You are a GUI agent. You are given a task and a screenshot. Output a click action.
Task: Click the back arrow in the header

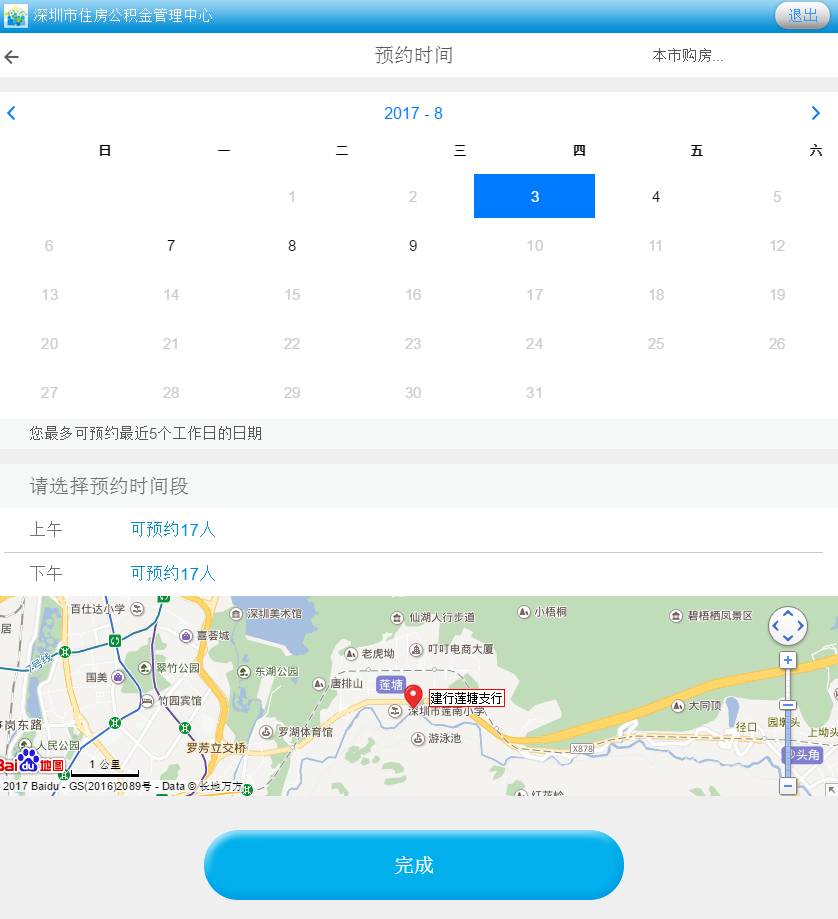click(12, 57)
